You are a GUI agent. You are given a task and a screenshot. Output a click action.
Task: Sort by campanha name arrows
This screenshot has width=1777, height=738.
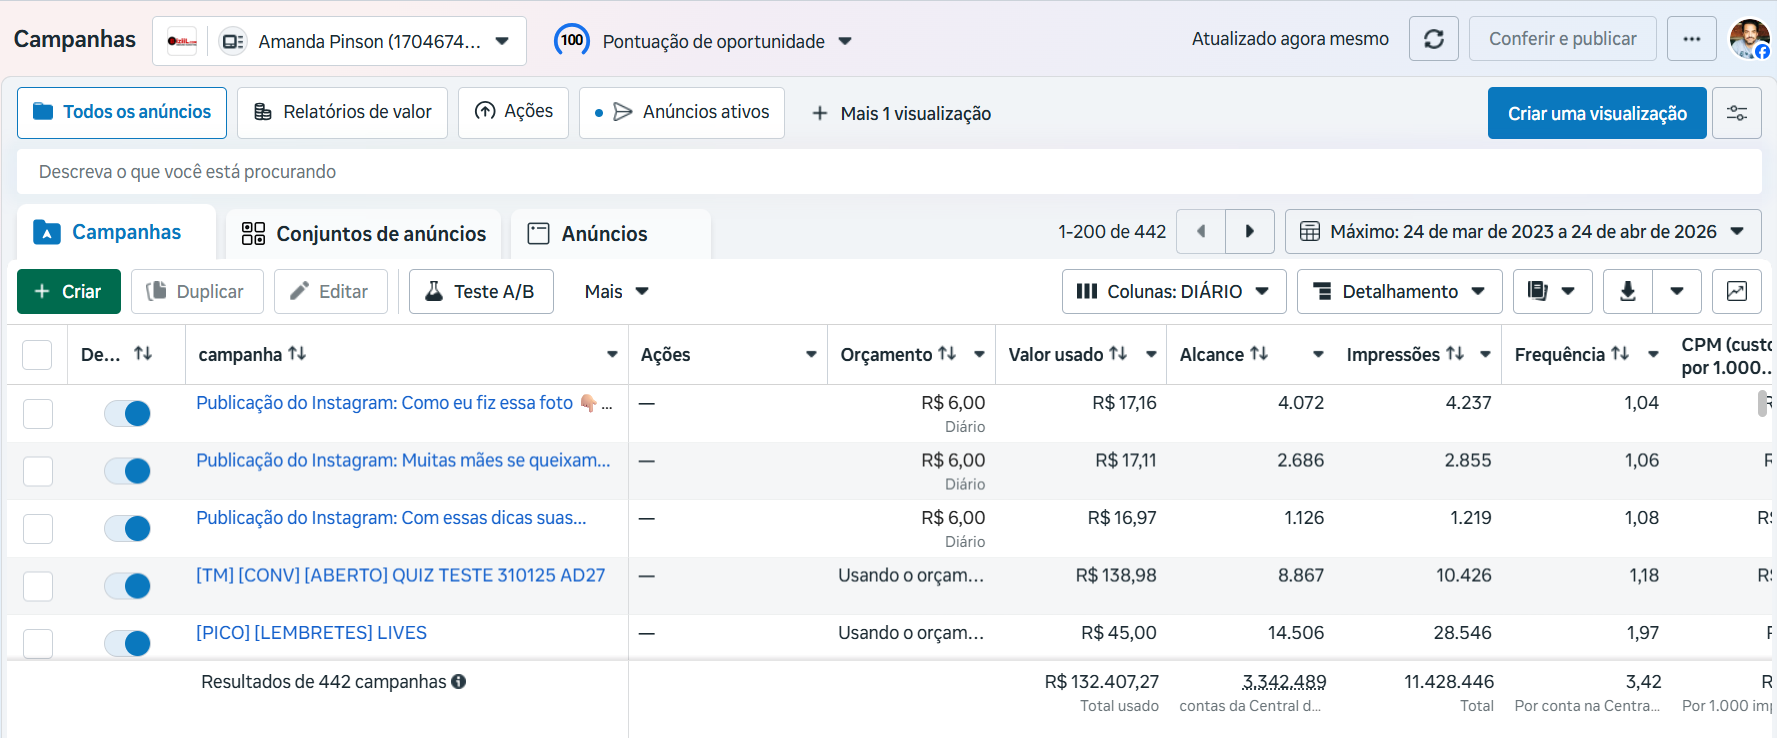(297, 353)
